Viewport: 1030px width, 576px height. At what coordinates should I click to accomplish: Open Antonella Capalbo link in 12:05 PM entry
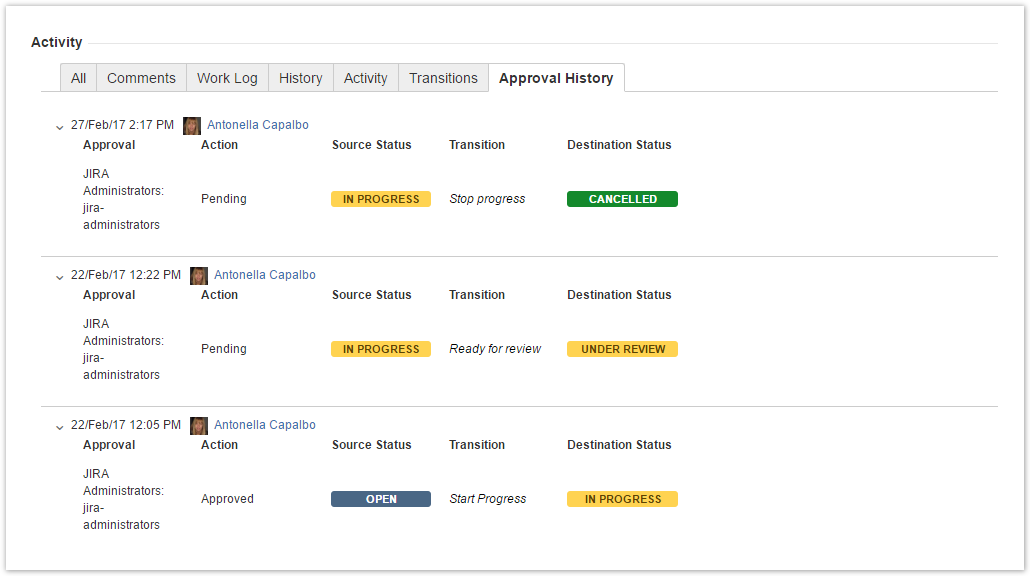point(265,425)
